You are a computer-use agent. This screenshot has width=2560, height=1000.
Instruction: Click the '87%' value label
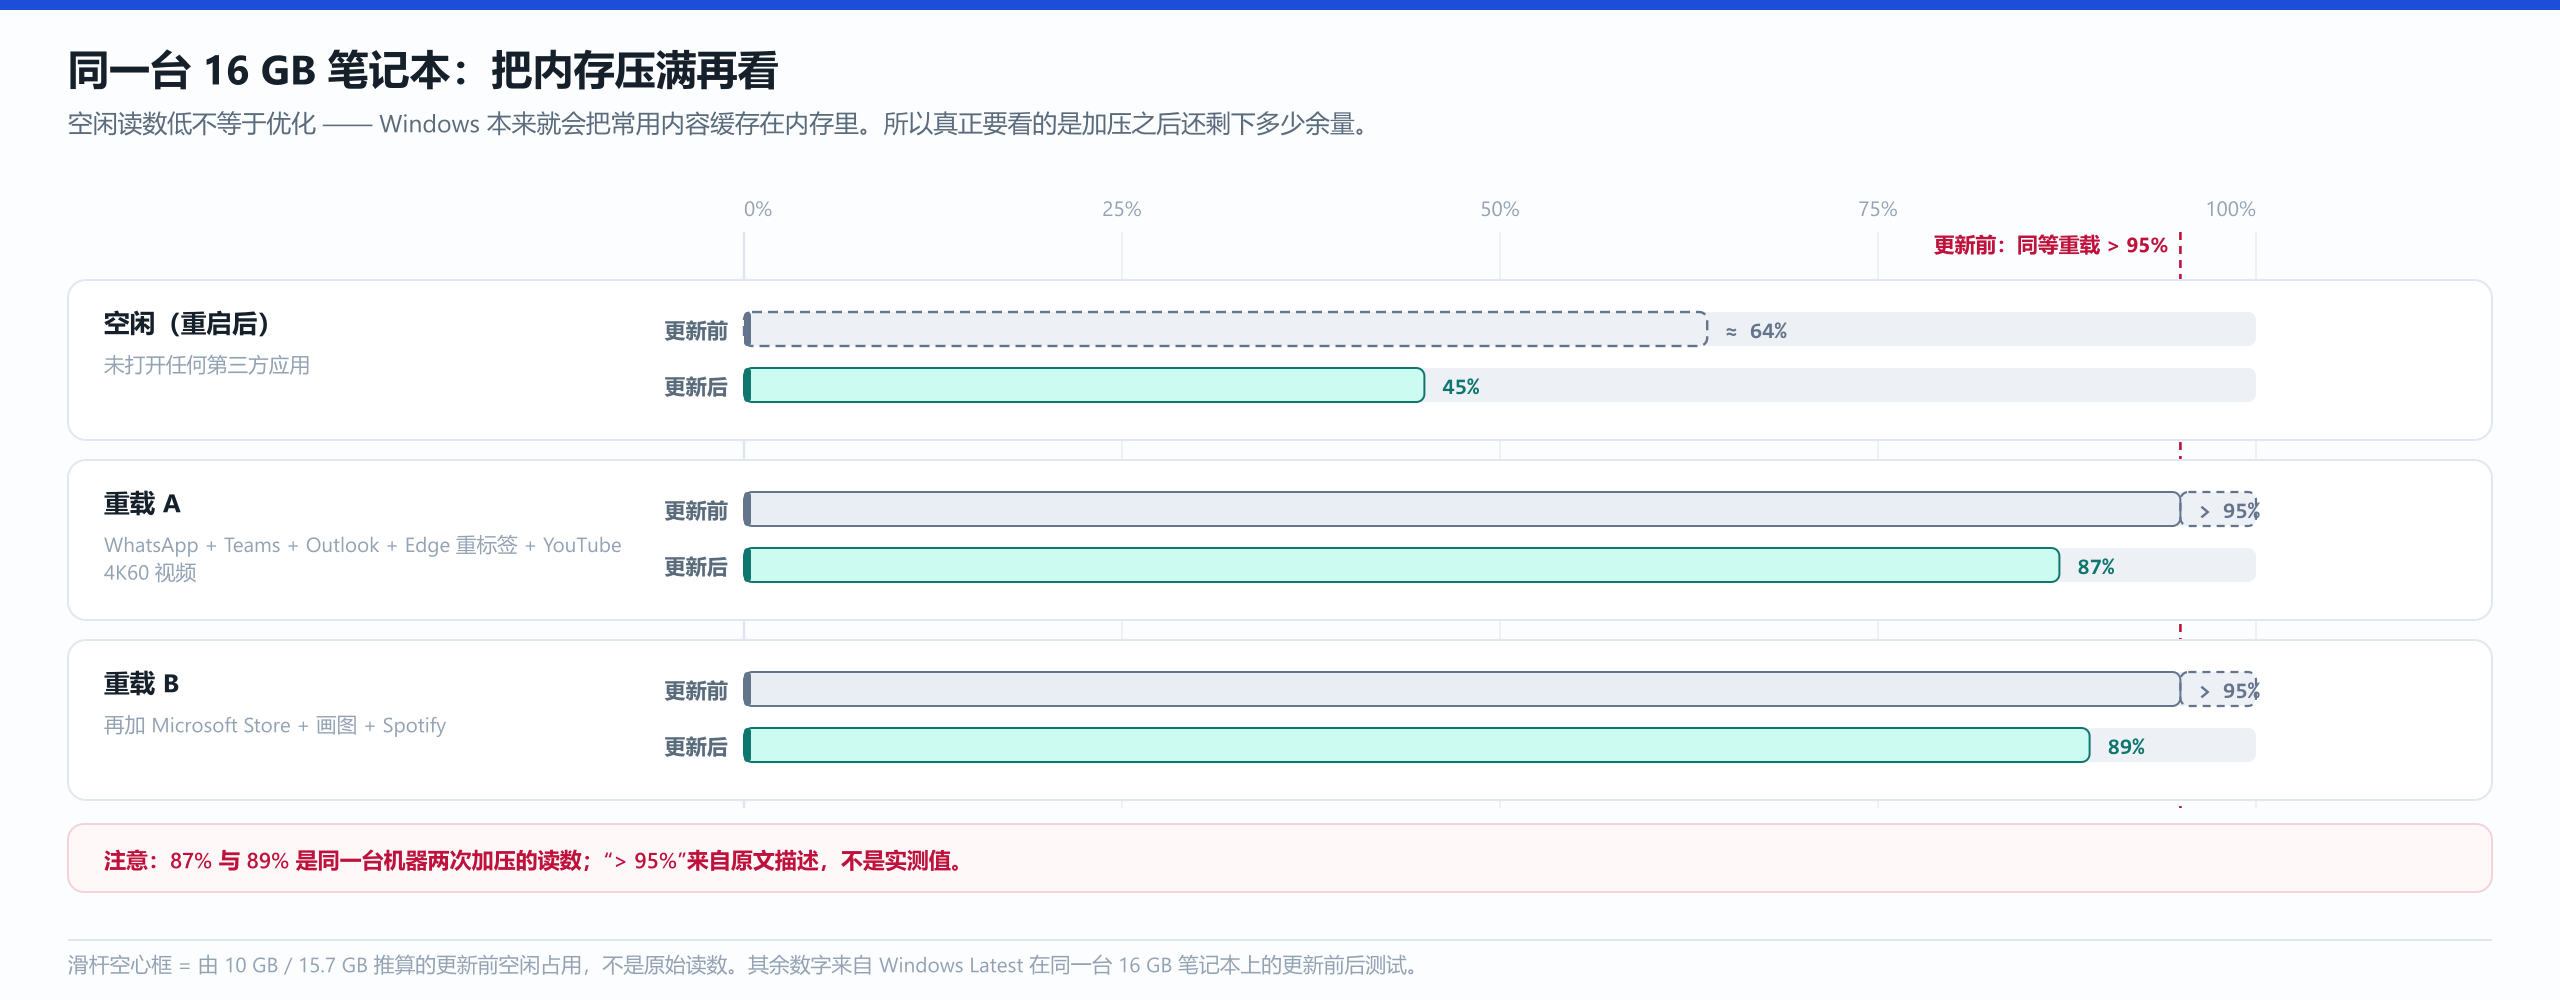(x=2096, y=567)
